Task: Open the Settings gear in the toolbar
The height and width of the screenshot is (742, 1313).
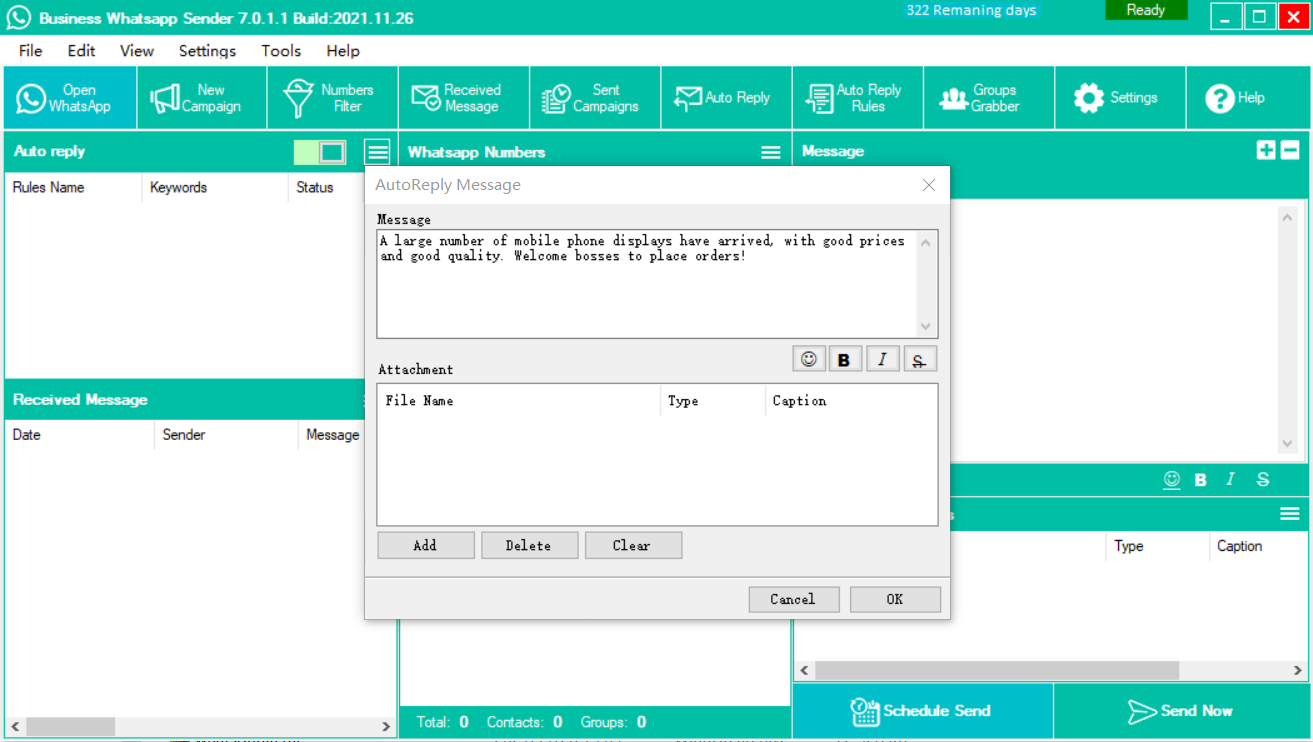Action: (1120, 98)
